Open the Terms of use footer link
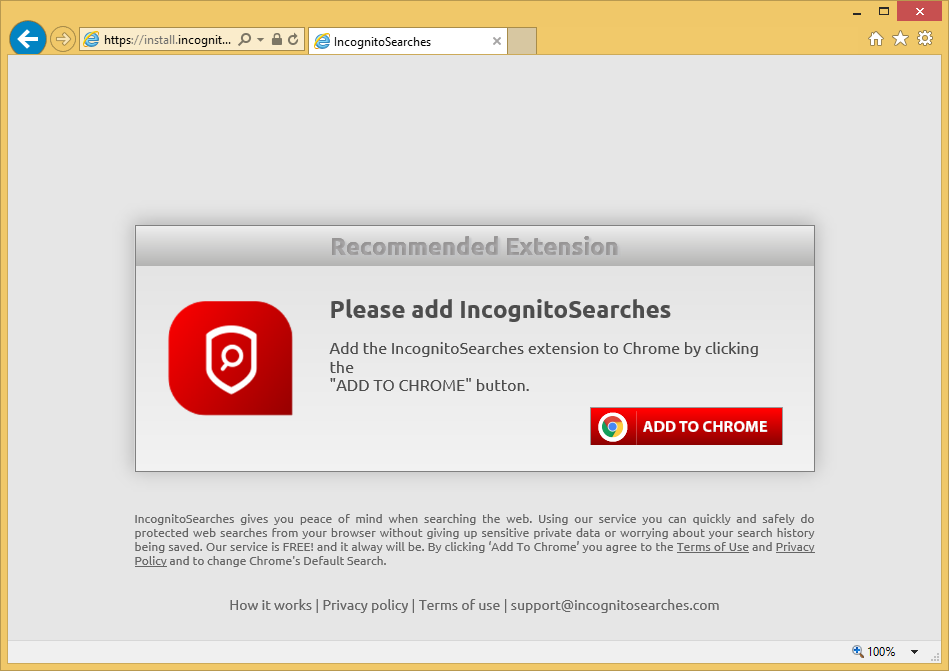The height and width of the screenshot is (671, 949). tap(459, 605)
